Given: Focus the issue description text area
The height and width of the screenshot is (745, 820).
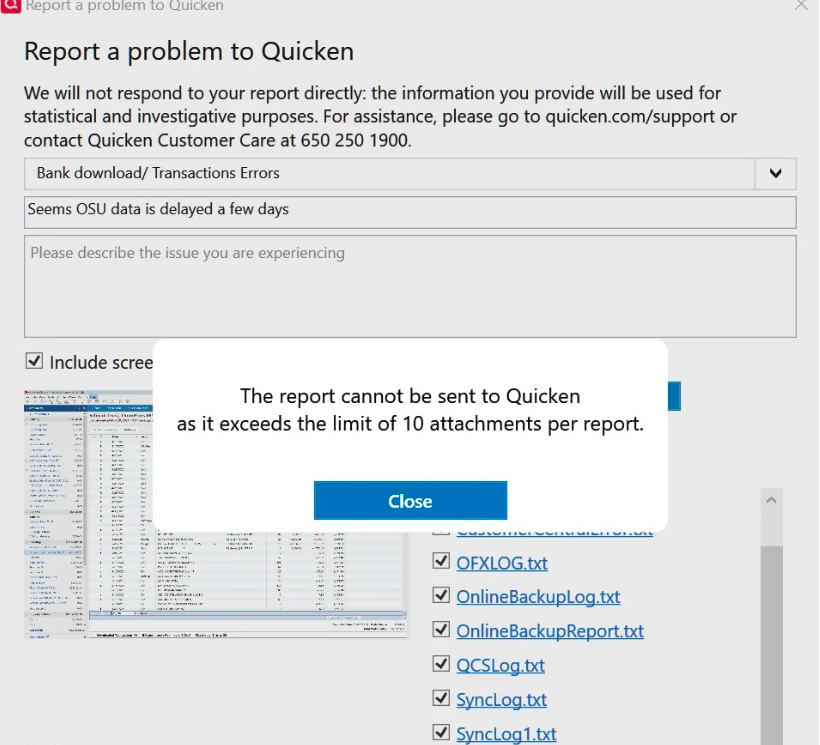Looking at the screenshot, I should pyautogui.click(x=410, y=286).
